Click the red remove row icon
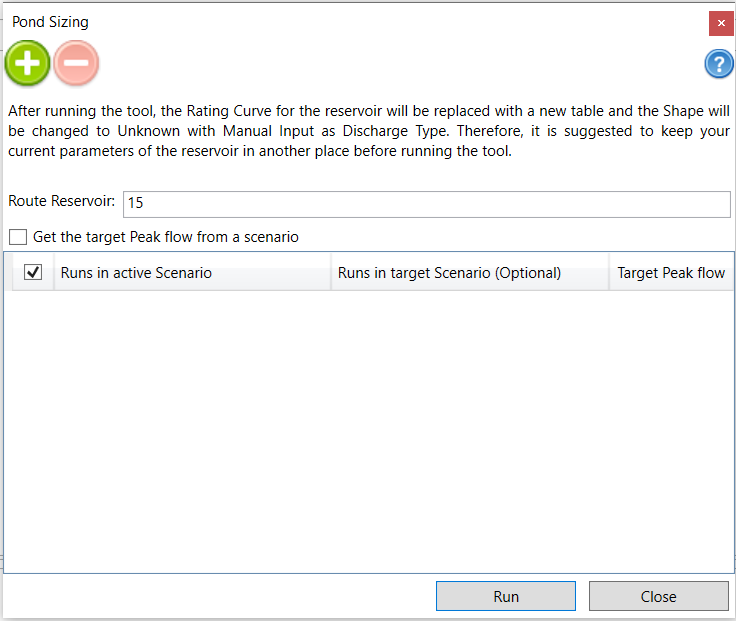Viewport: 736px width, 621px height. 76,63
